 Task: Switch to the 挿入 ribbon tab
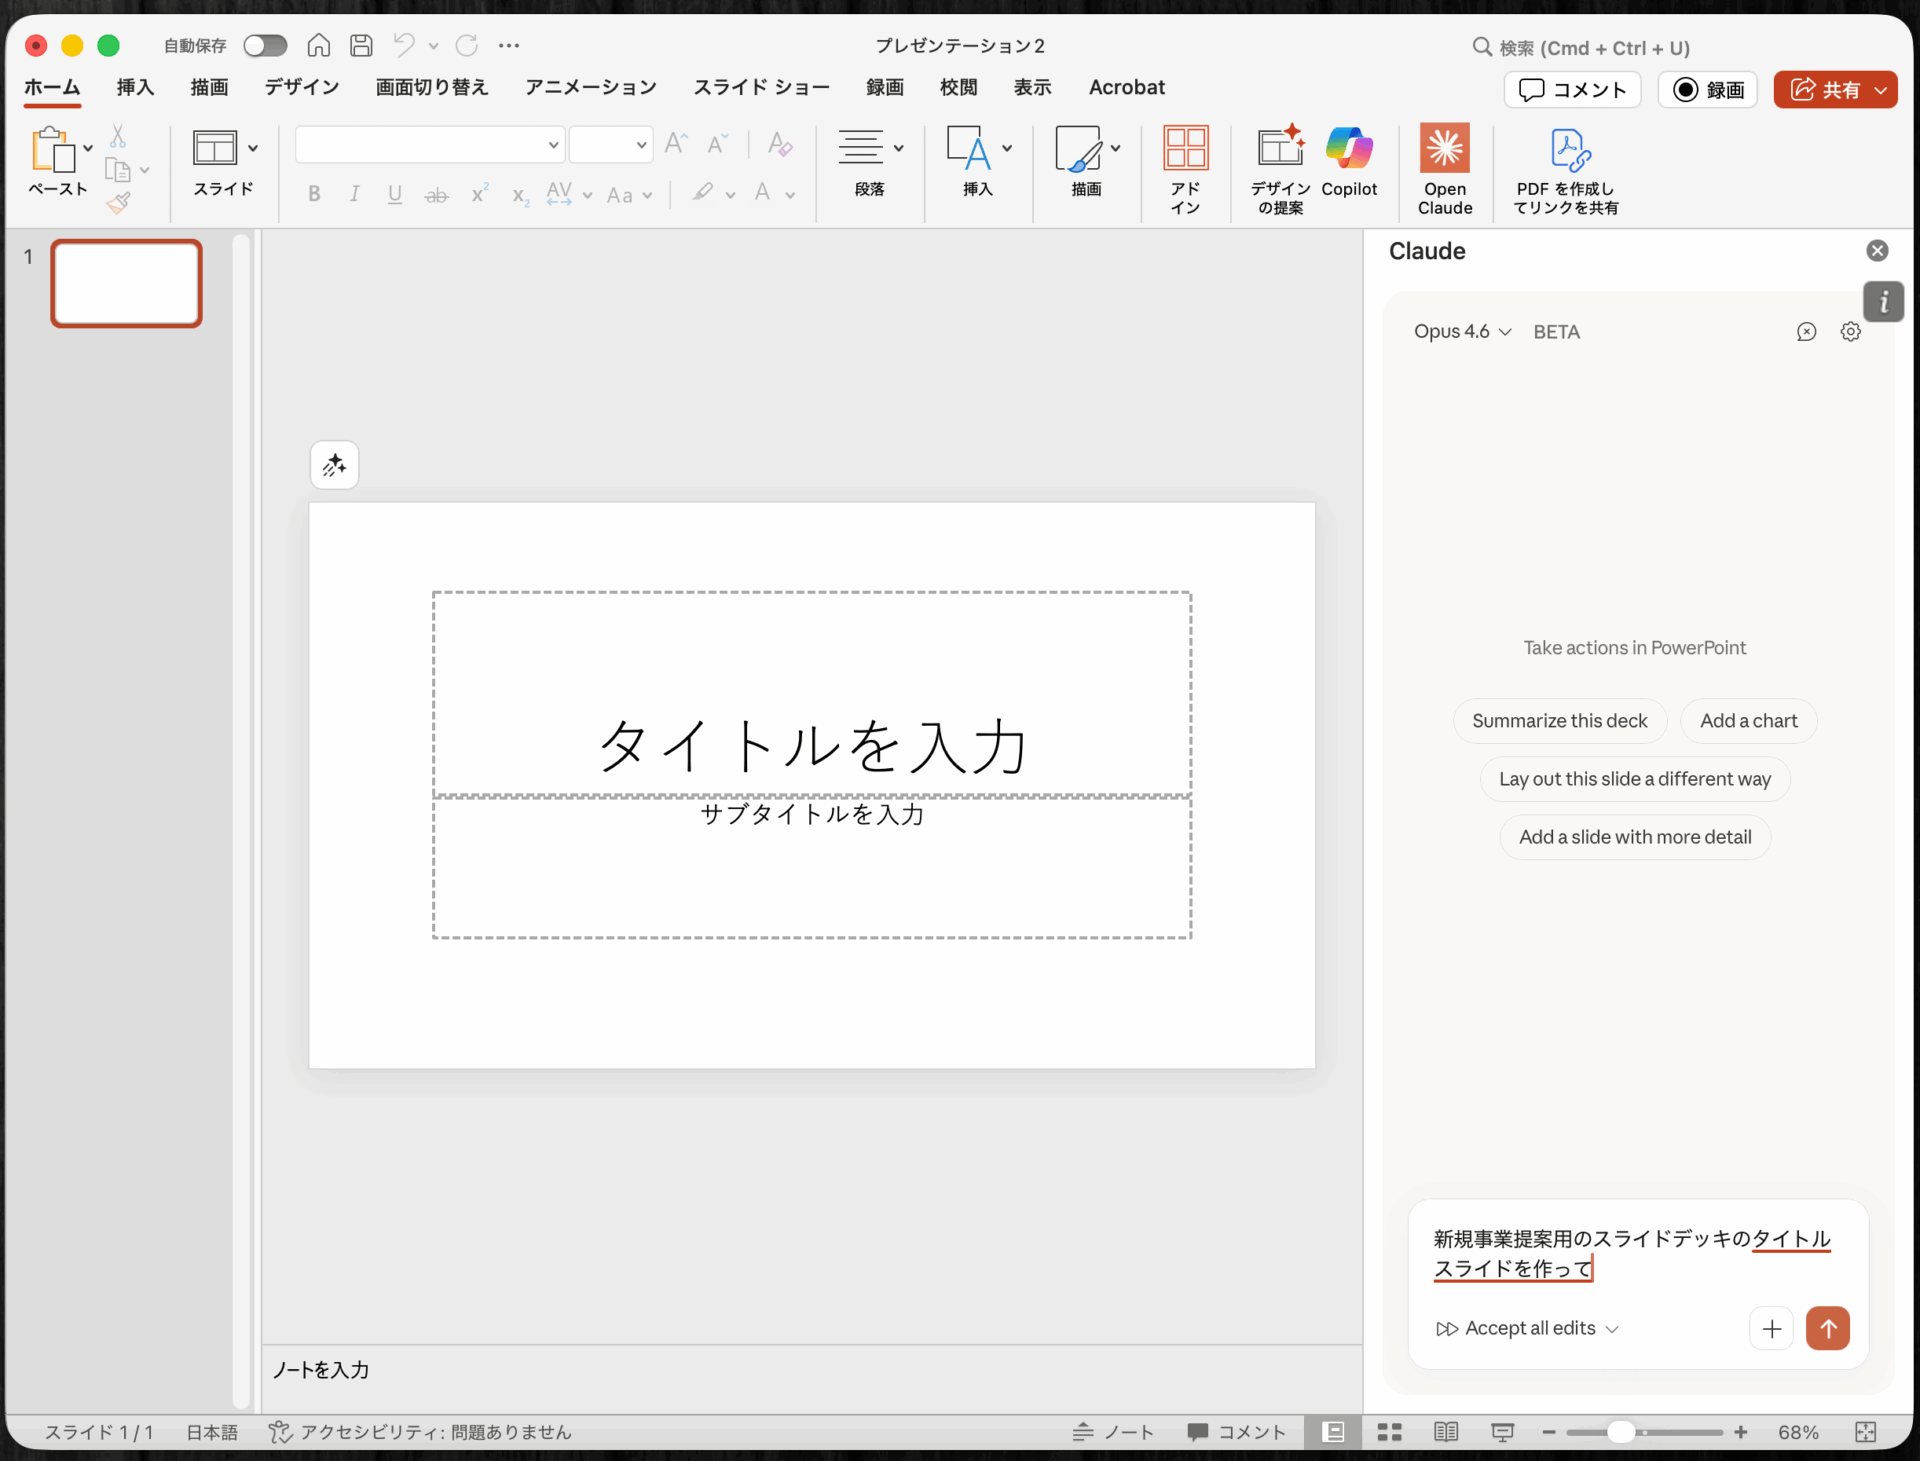(x=135, y=87)
